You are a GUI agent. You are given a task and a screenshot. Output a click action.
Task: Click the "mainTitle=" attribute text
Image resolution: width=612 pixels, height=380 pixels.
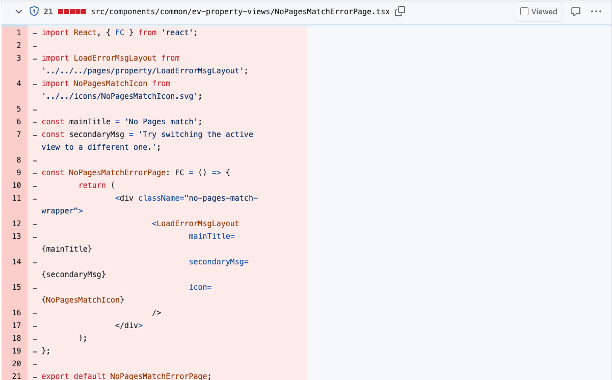click(212, 236)
